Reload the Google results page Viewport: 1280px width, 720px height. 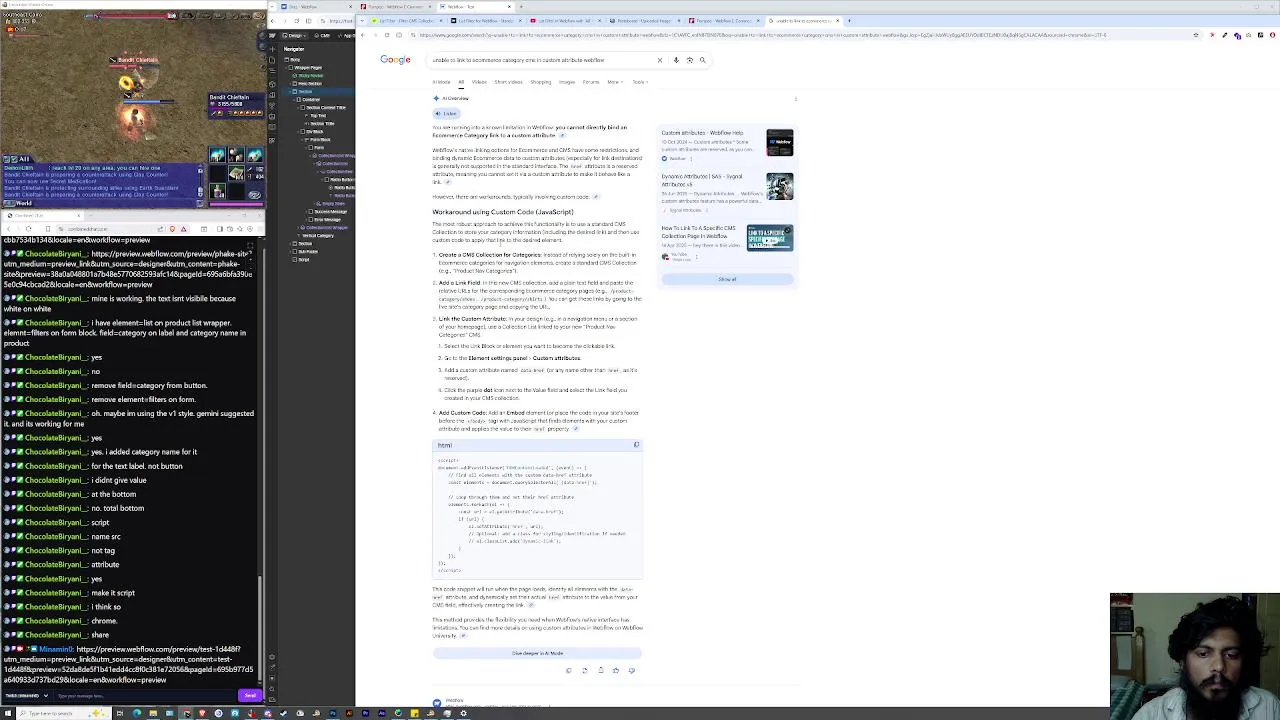click(x=387, y=35)
